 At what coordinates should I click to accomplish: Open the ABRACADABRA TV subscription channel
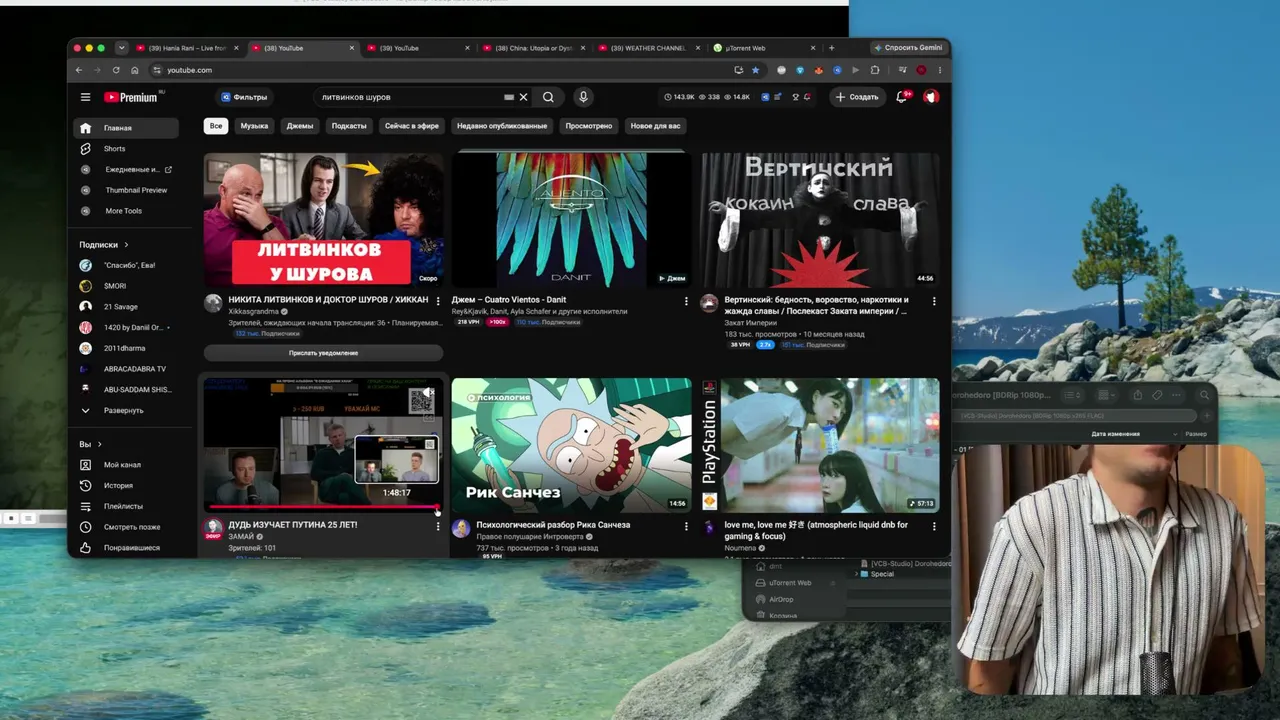(x=126, y=369)
